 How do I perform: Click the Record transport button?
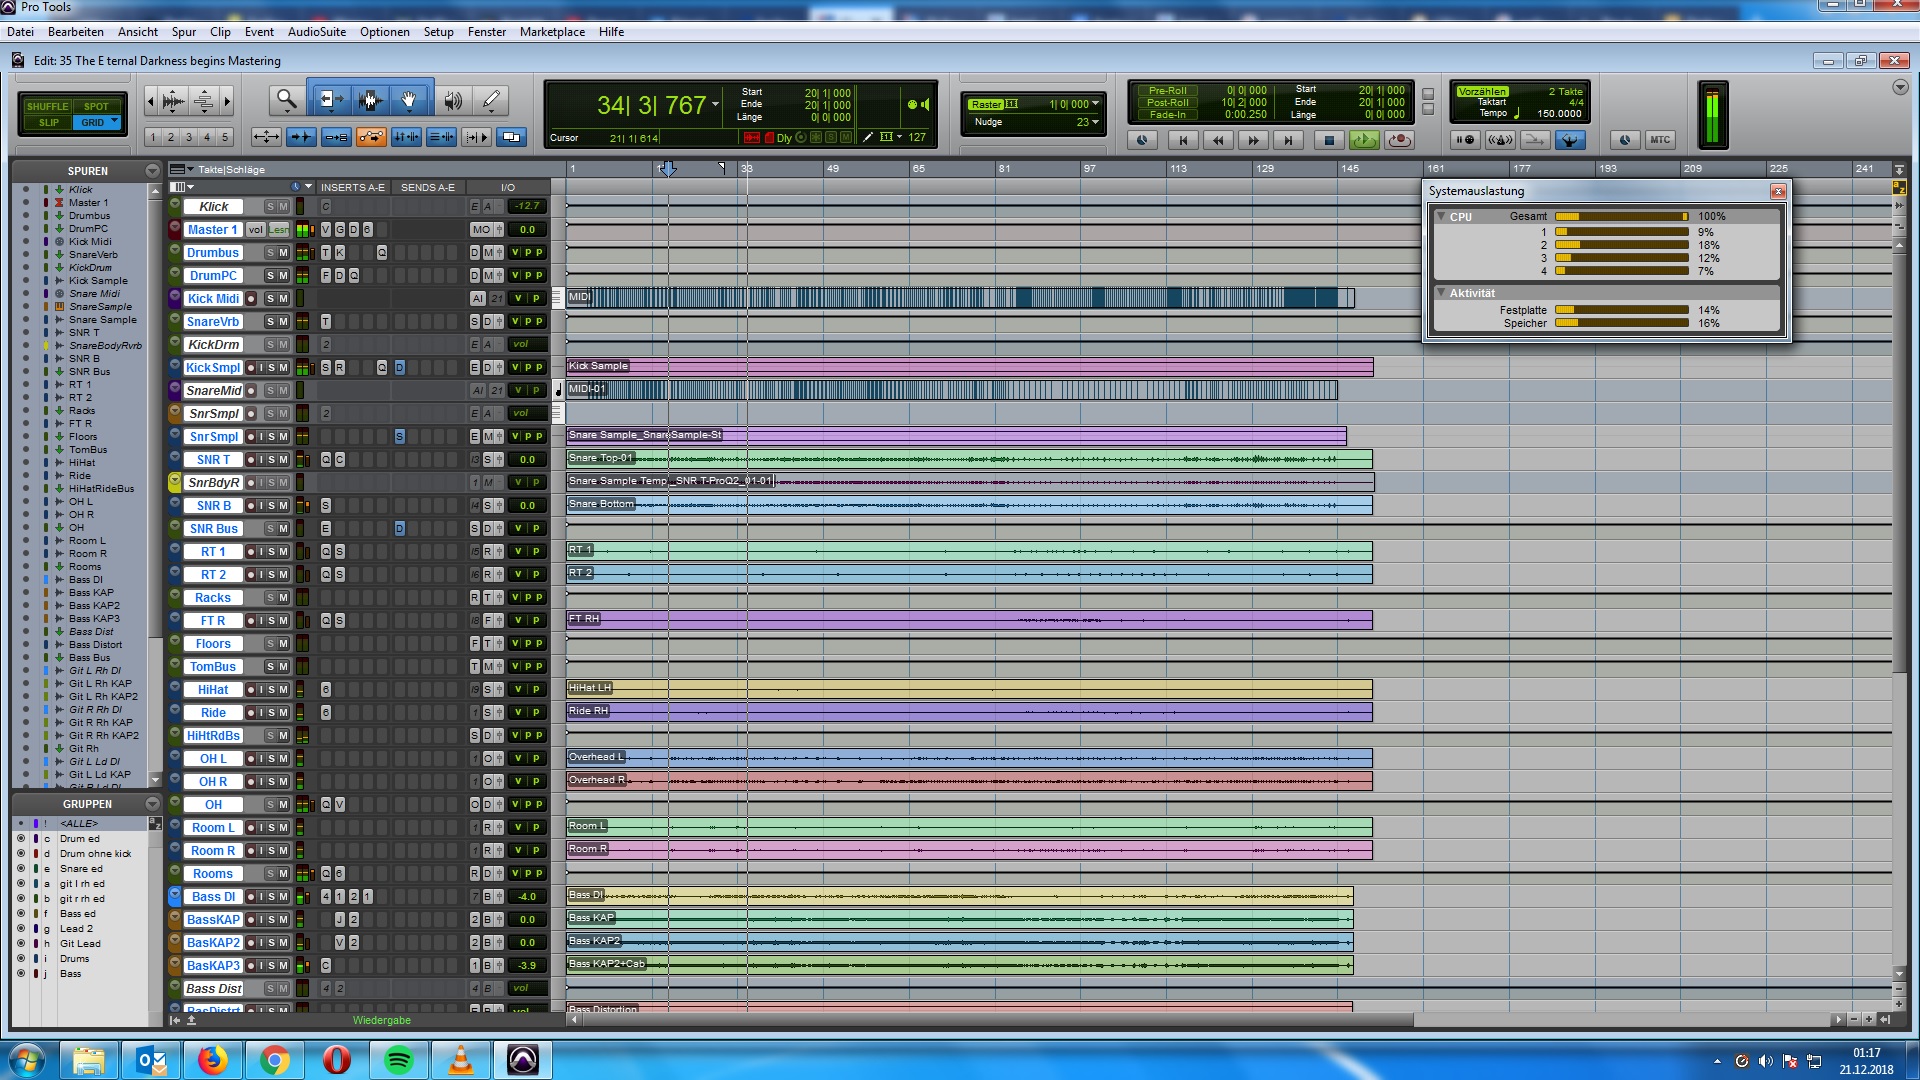pyautogui.click(x=1400, y=140)
